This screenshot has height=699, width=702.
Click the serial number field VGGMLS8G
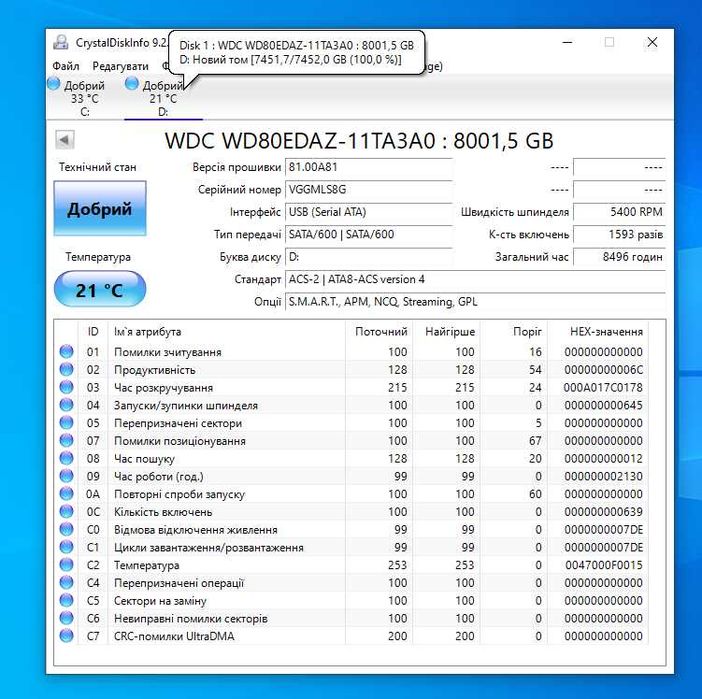click(368, 190)
